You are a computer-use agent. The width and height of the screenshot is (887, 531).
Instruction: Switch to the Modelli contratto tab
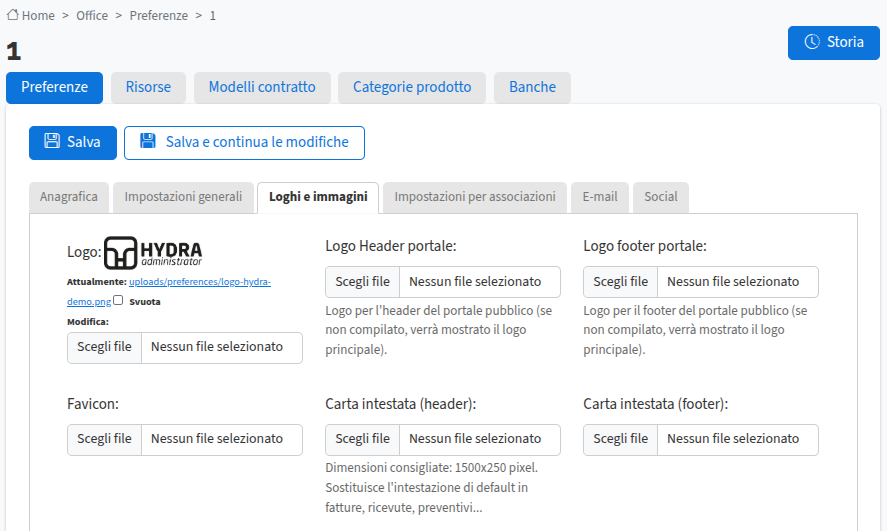[262, 87]
